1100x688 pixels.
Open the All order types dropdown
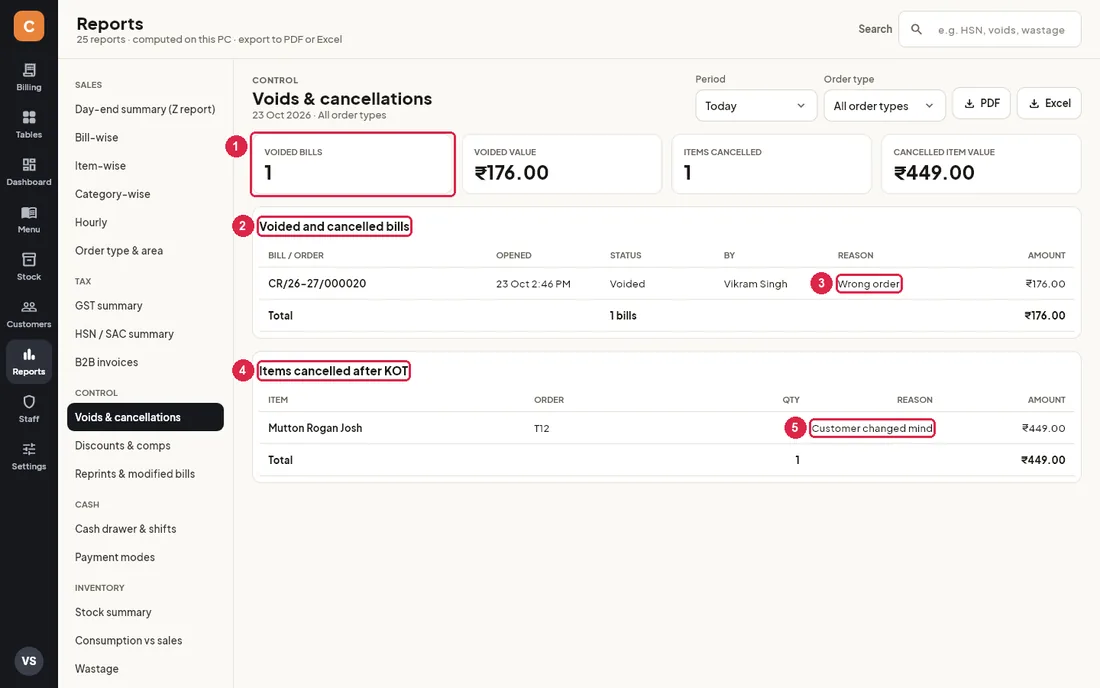(884, 106)
